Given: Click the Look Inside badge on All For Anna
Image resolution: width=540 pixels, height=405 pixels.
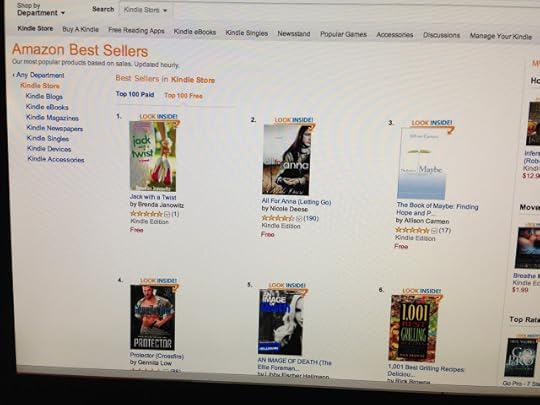Looking at the screenshot, I should [294, 120].
